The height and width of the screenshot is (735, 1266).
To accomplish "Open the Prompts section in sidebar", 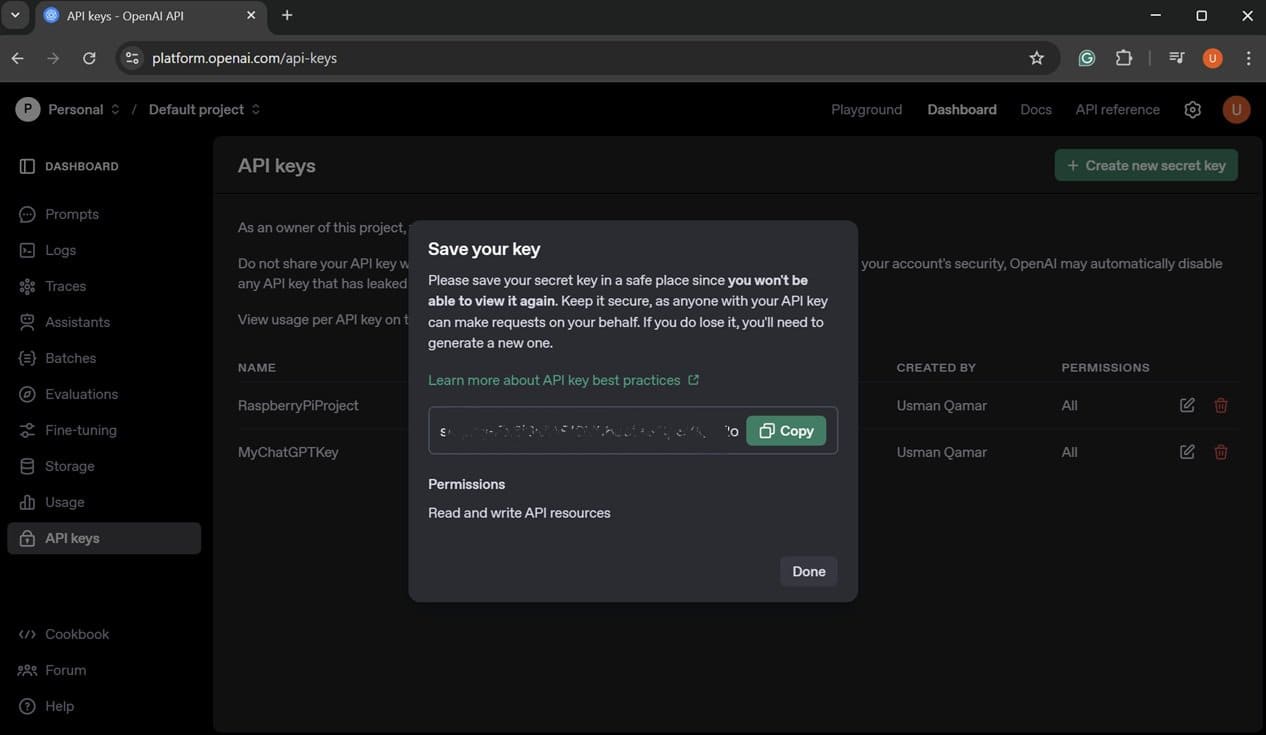I will 71,214.
